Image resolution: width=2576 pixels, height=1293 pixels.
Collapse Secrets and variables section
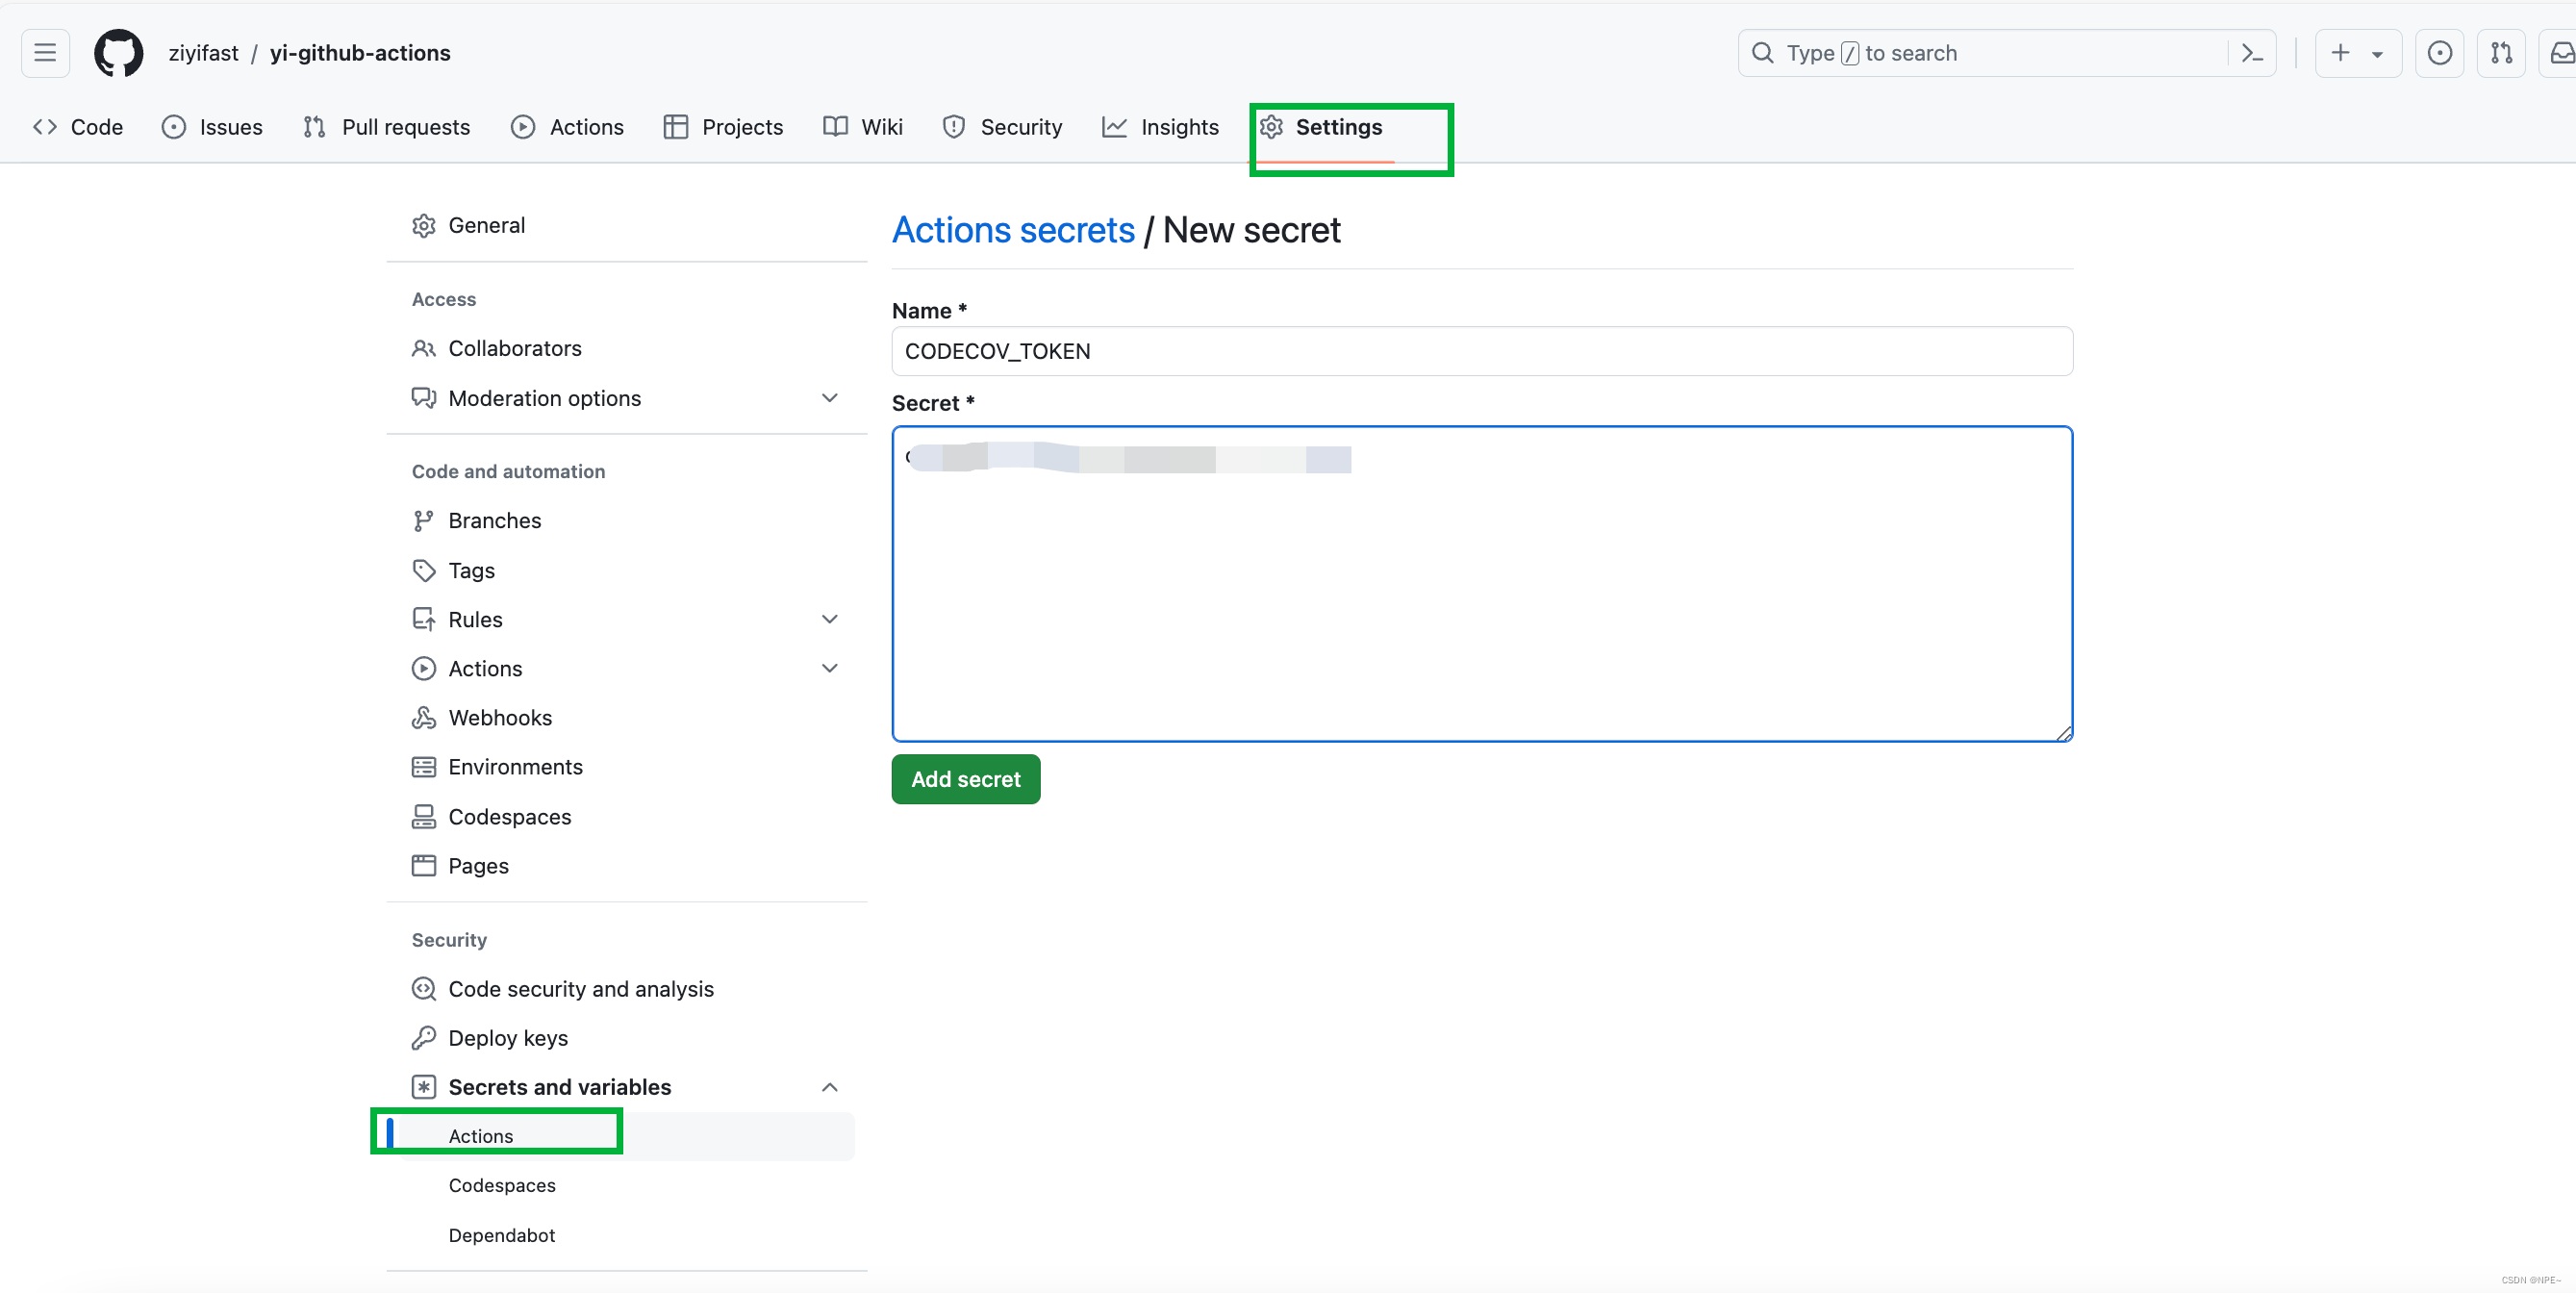[x=829, y=1087]
